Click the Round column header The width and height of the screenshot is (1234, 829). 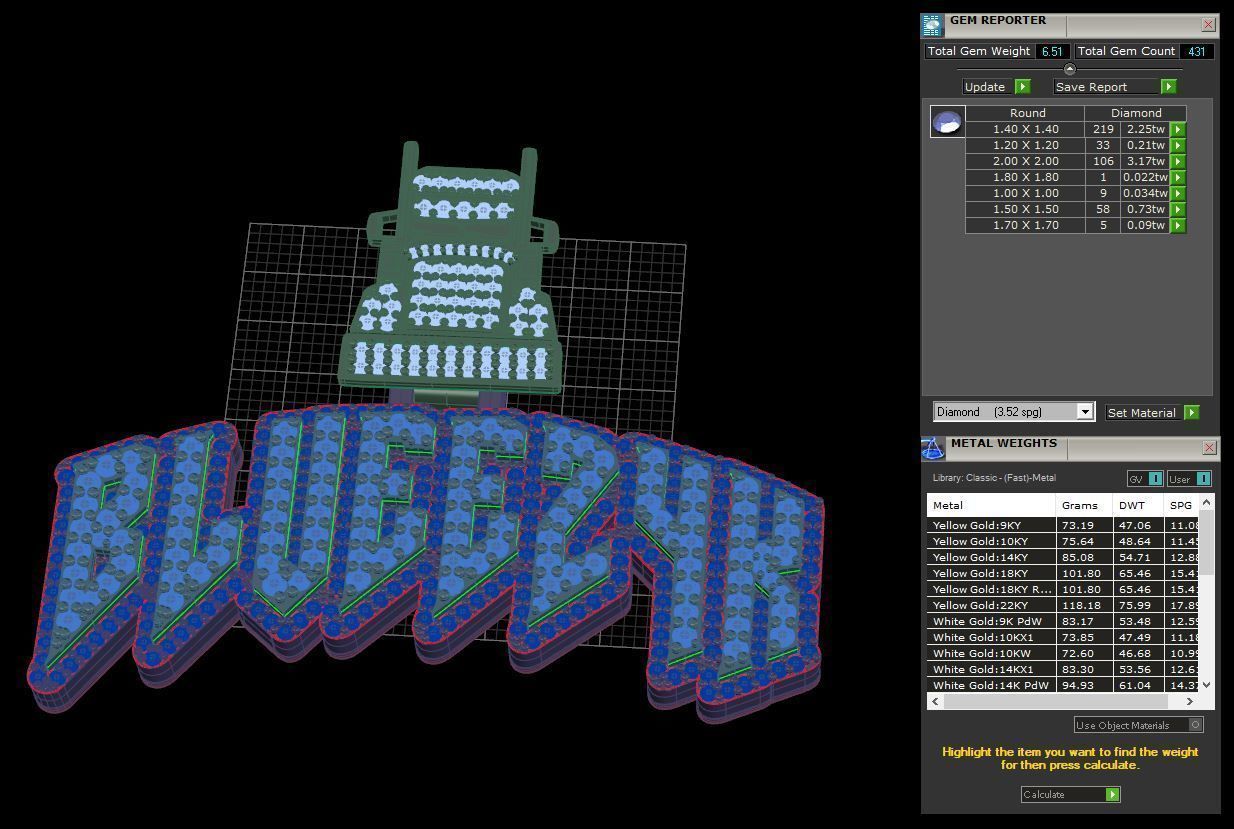point(1027,113)
